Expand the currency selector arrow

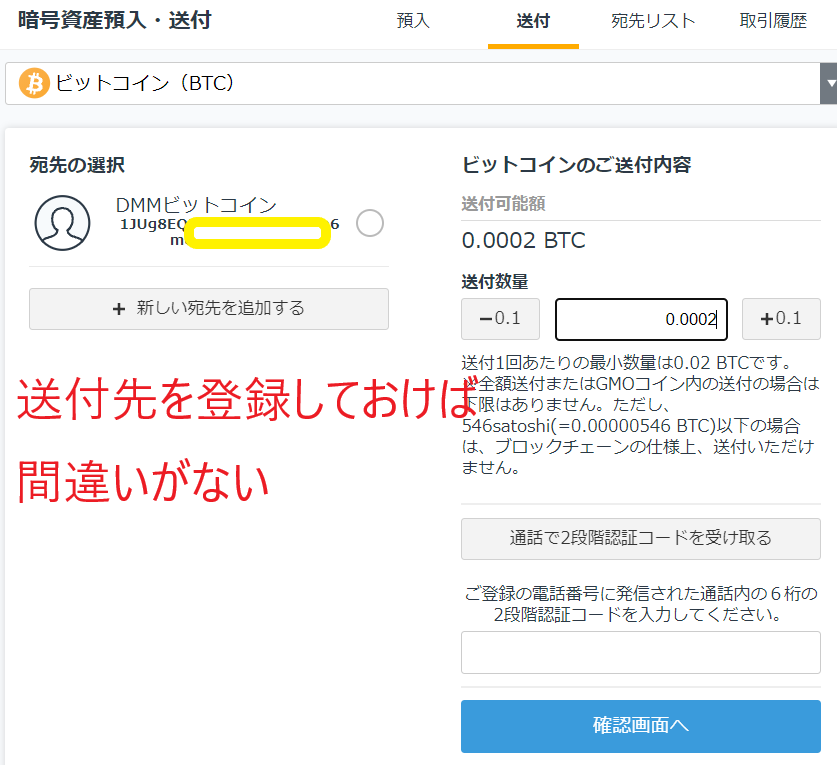829,83
